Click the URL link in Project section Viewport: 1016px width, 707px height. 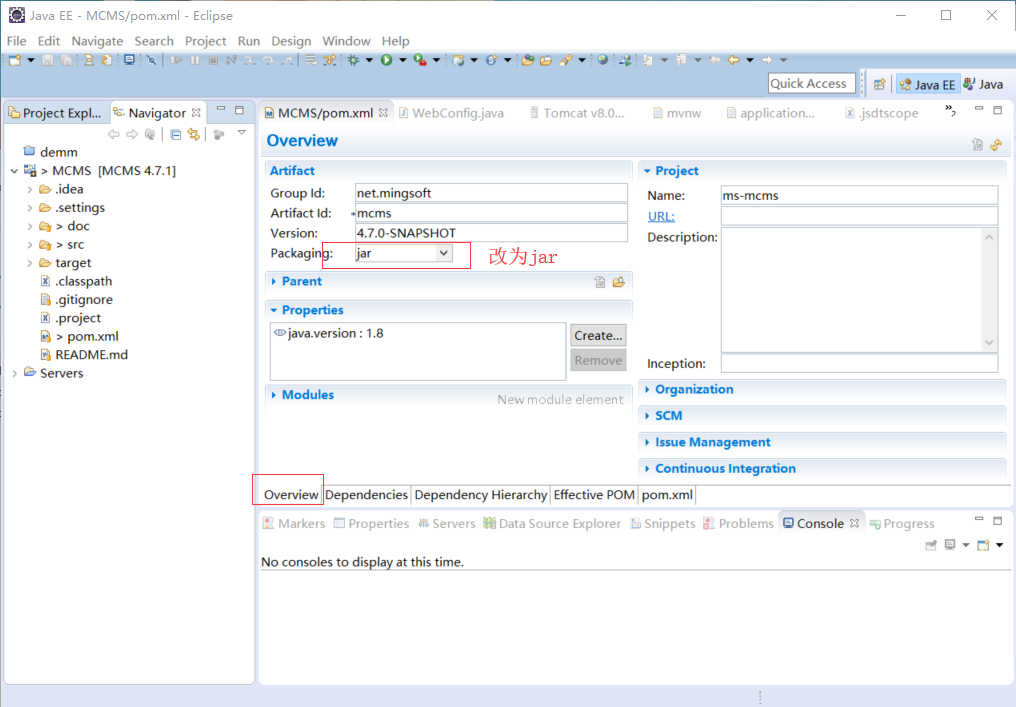tap(661, 216)
